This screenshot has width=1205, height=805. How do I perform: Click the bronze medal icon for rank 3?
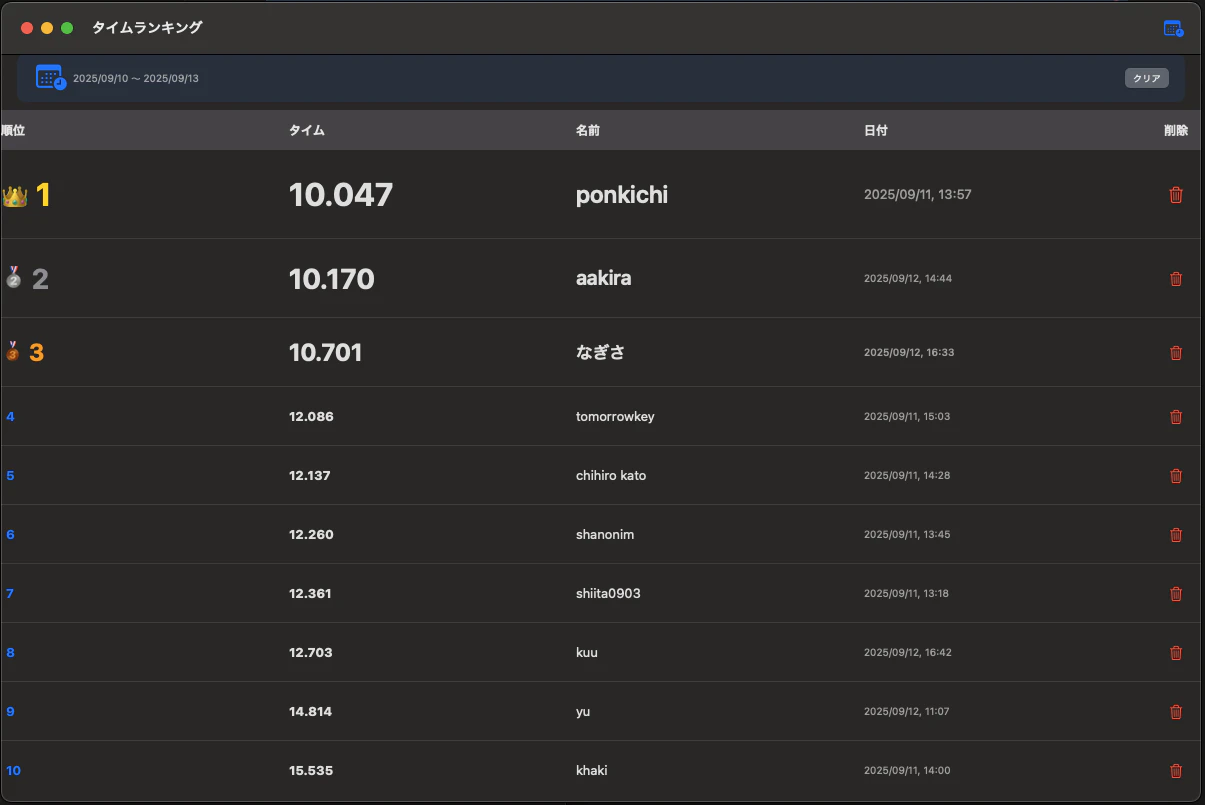[13, 351]
